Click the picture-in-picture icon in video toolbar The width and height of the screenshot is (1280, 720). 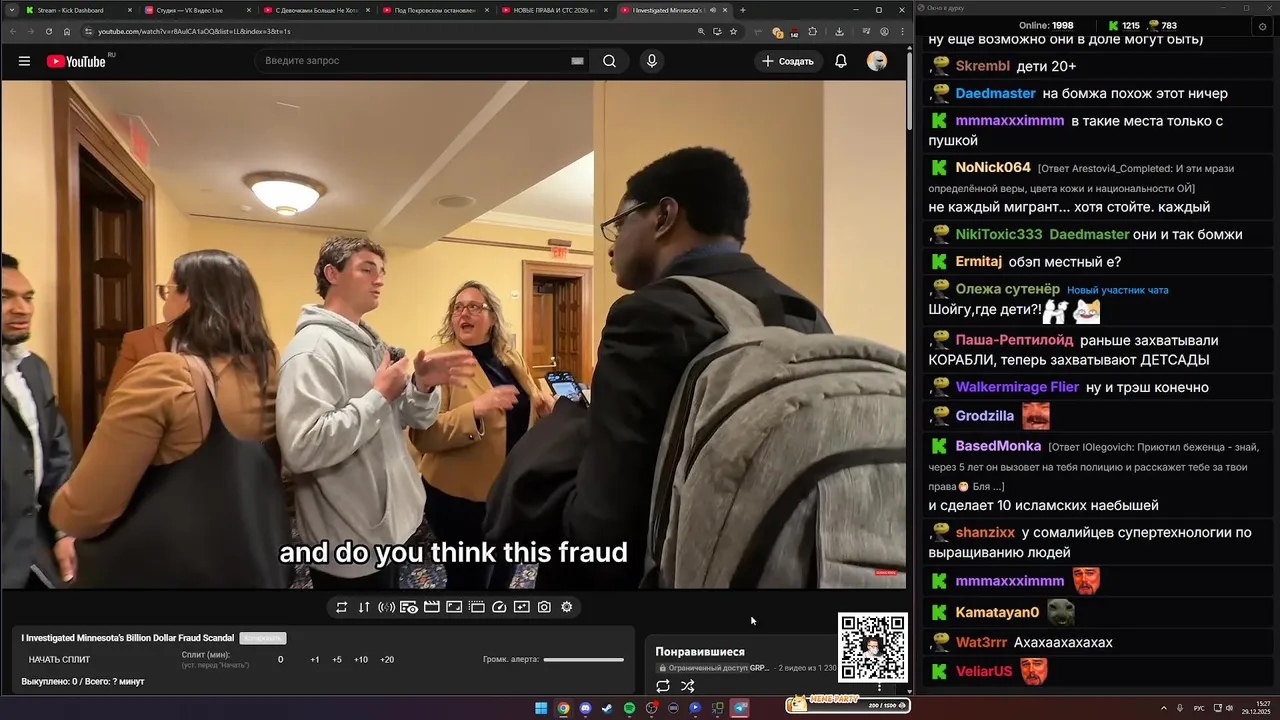[454, 607]
